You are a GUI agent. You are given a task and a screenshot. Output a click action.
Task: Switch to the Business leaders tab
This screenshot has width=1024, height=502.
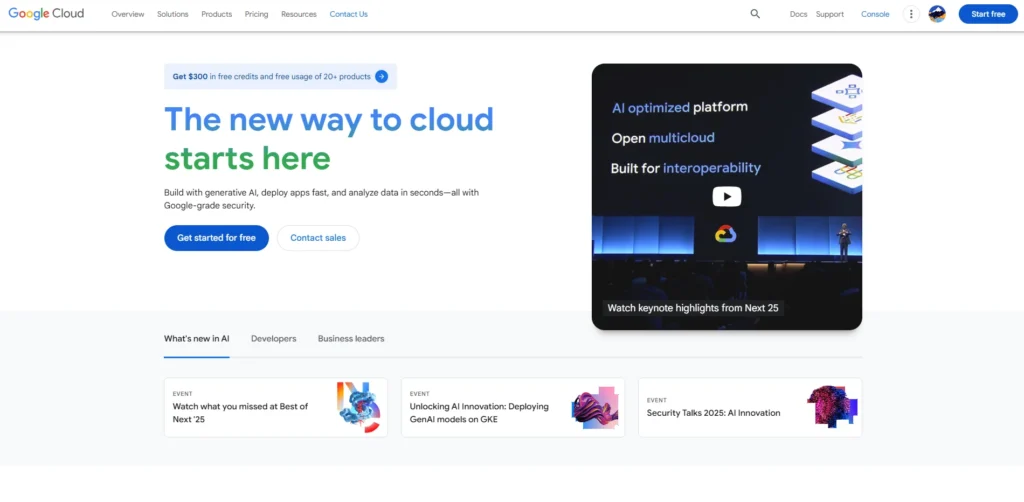[x=351, y=339]
